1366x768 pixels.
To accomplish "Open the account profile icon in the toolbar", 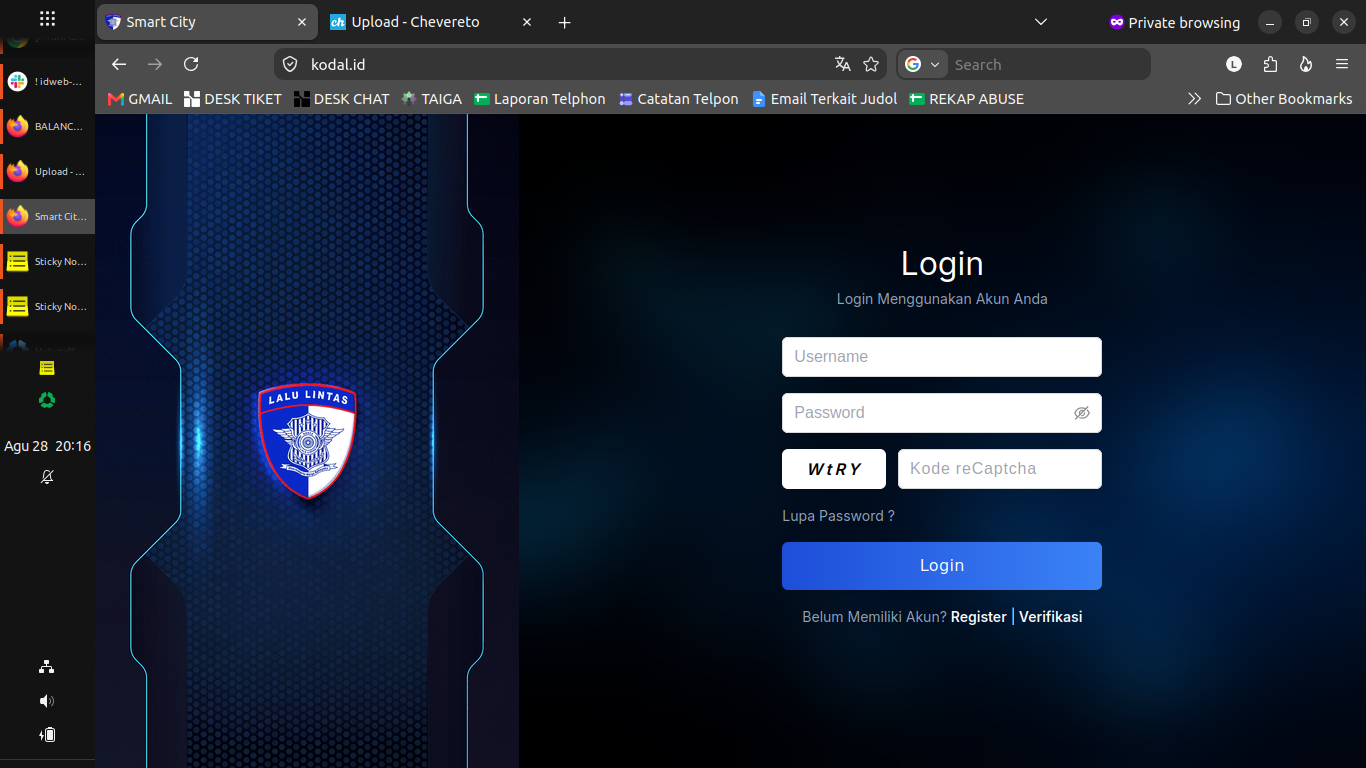I will [x=1234, y=64].
